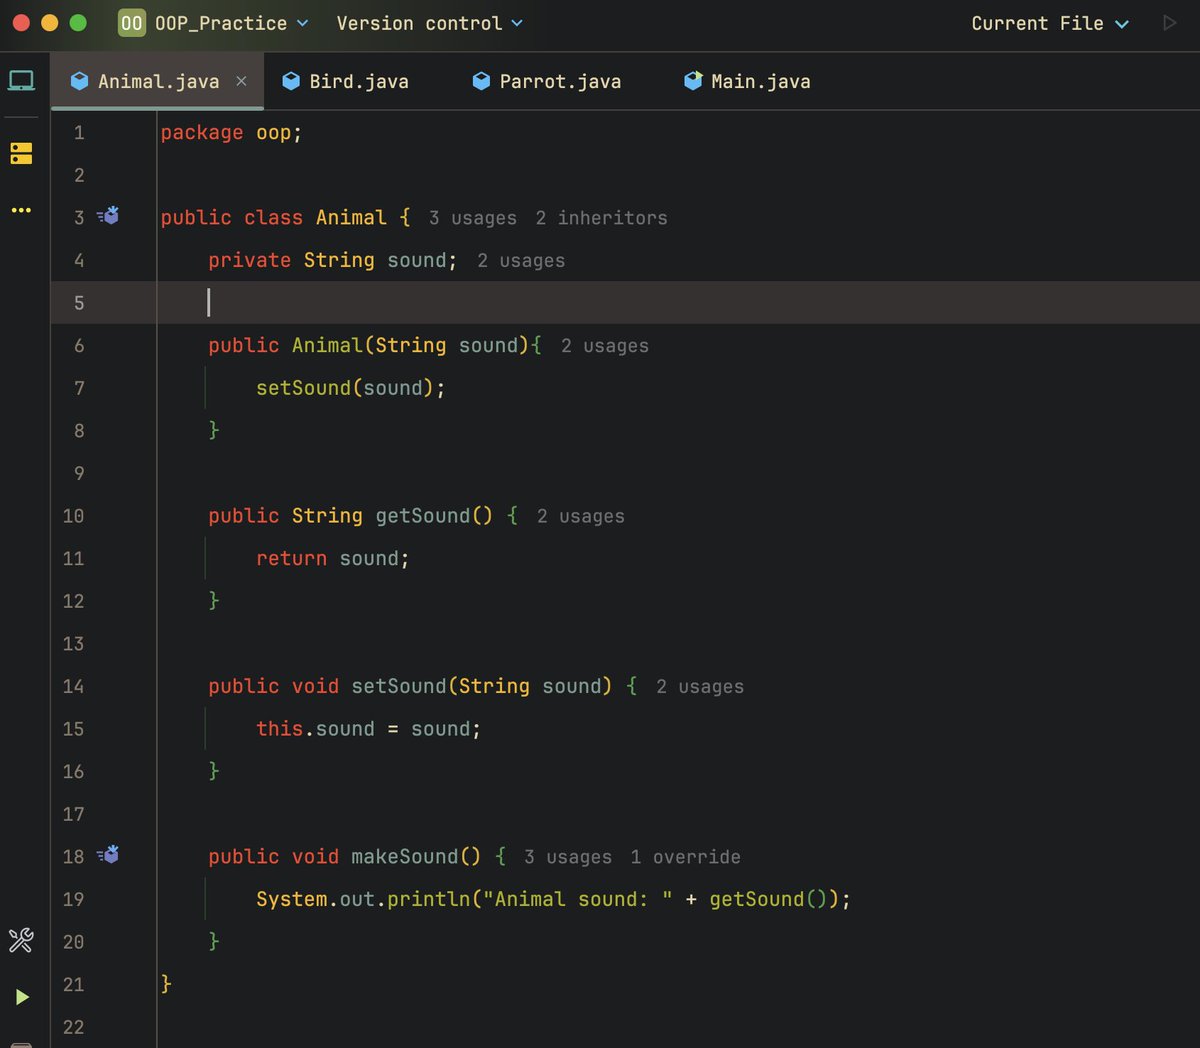This screenshot has height=1048, width=1200.
Task: Click the '2 inheritors' hint on line 3
Action: click(x=601, y=218)
